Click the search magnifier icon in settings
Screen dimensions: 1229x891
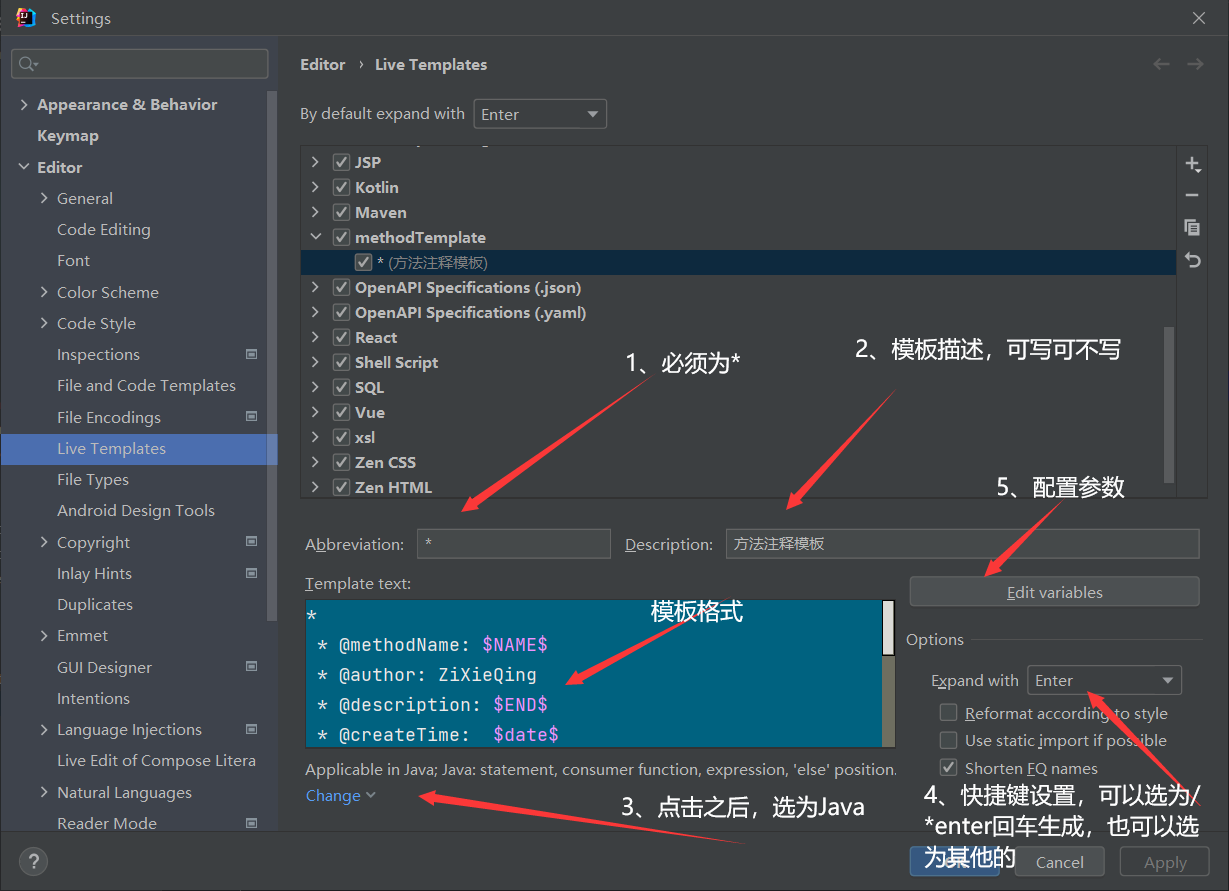28,64
